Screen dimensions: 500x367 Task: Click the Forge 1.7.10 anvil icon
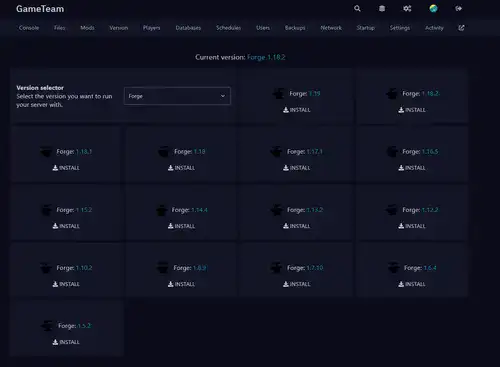276,268
